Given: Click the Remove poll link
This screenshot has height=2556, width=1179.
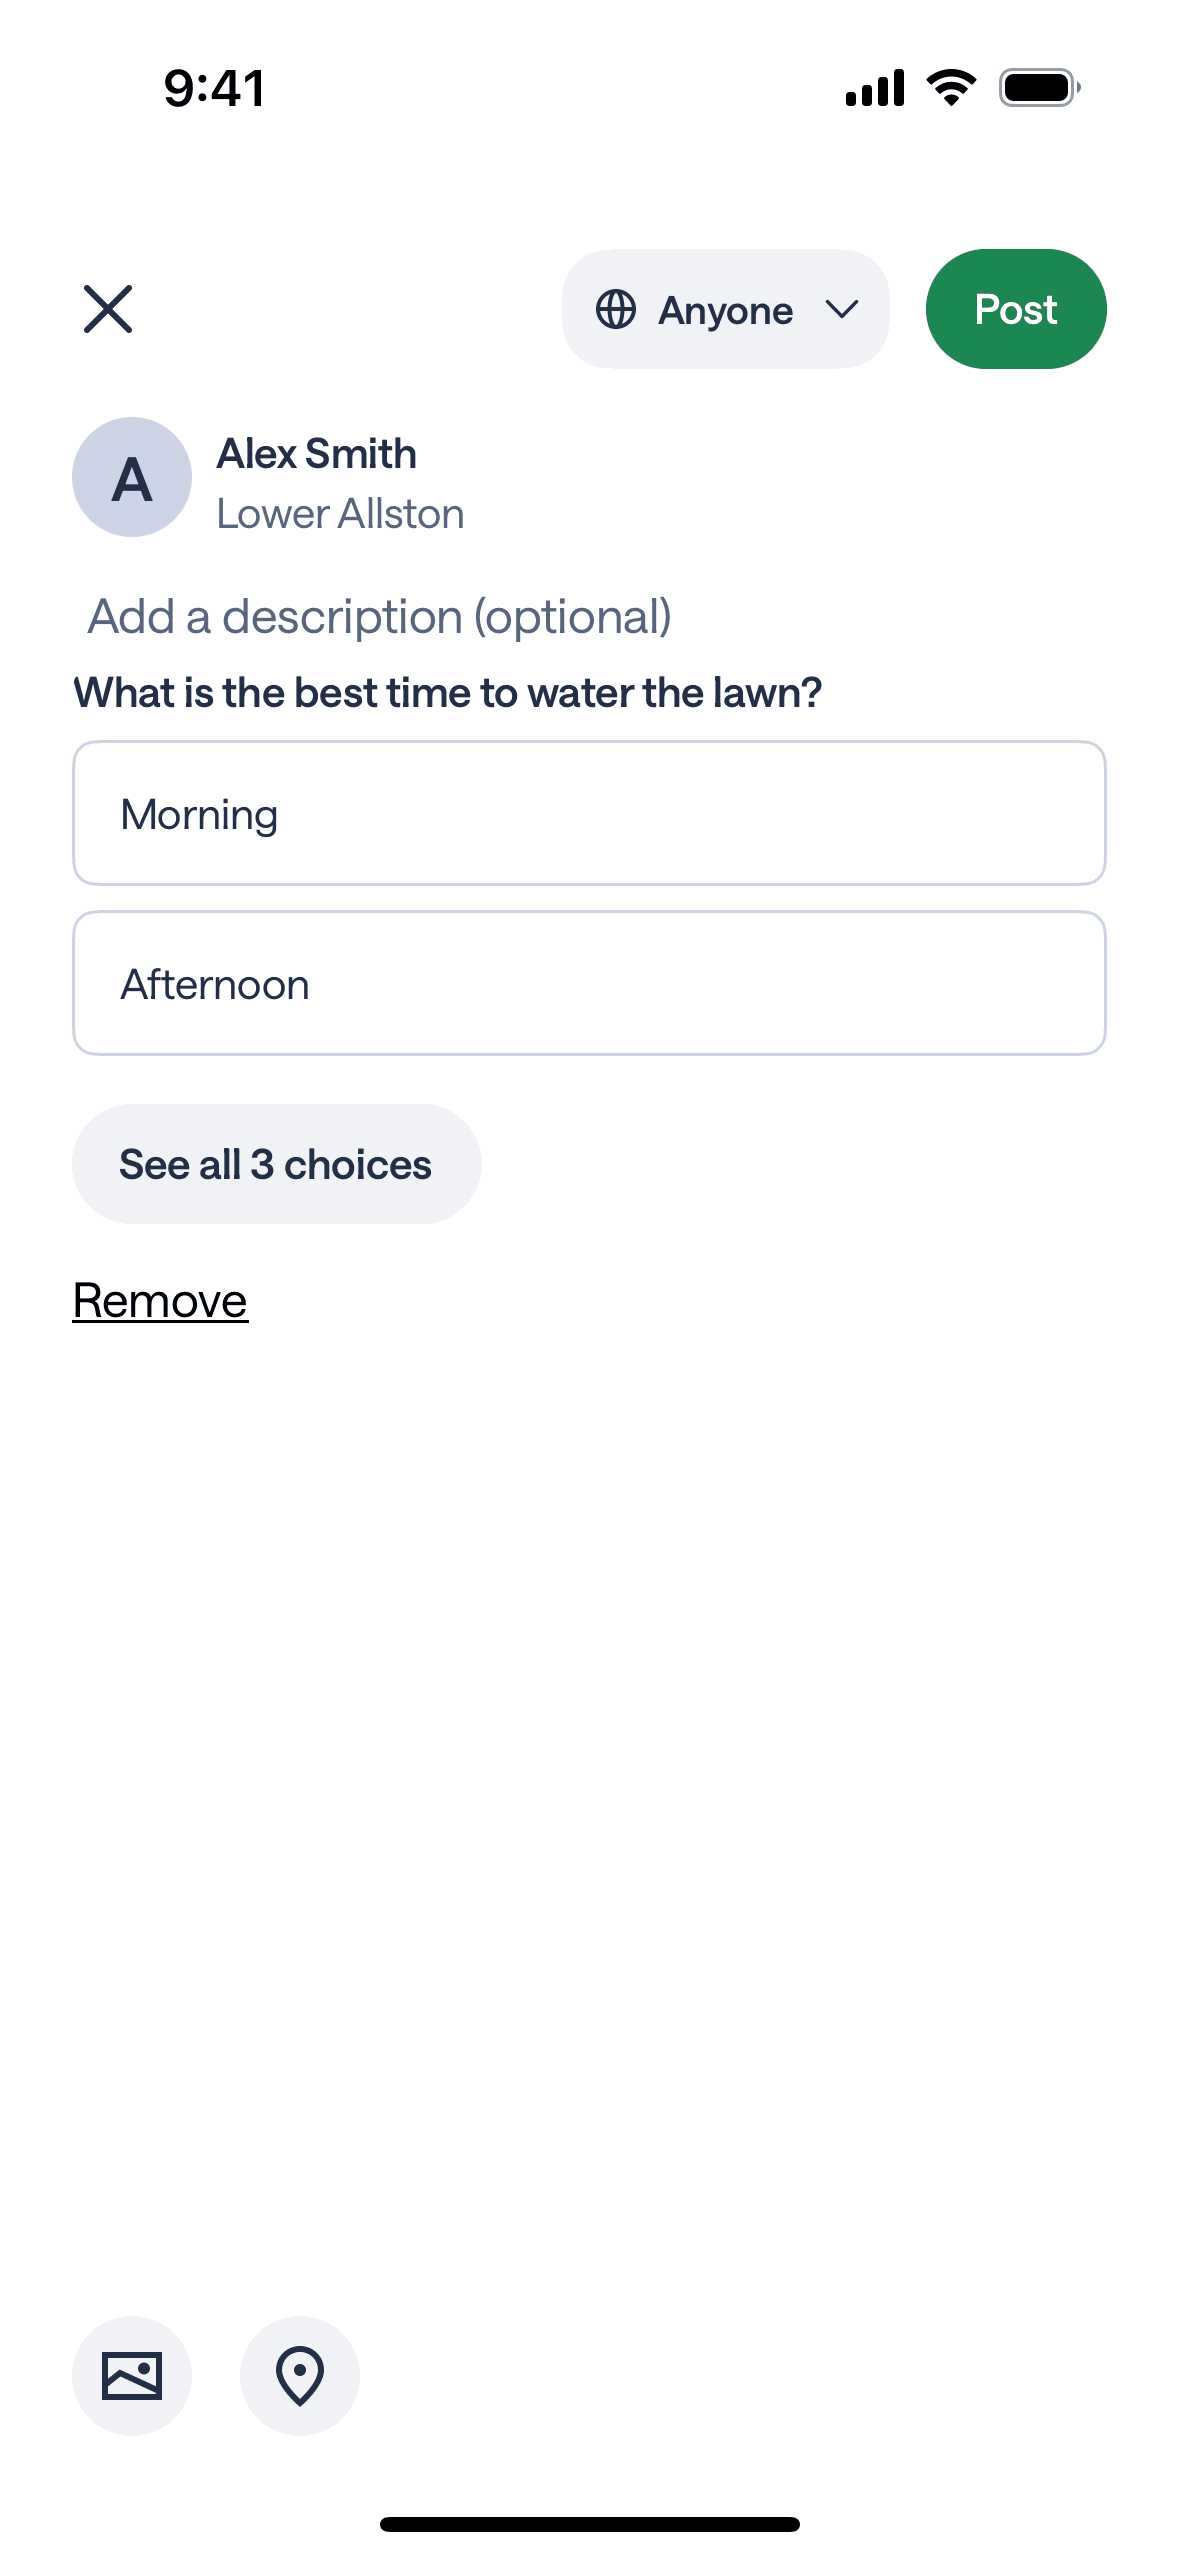Looking at the screenshot, I should [160, 1301].
